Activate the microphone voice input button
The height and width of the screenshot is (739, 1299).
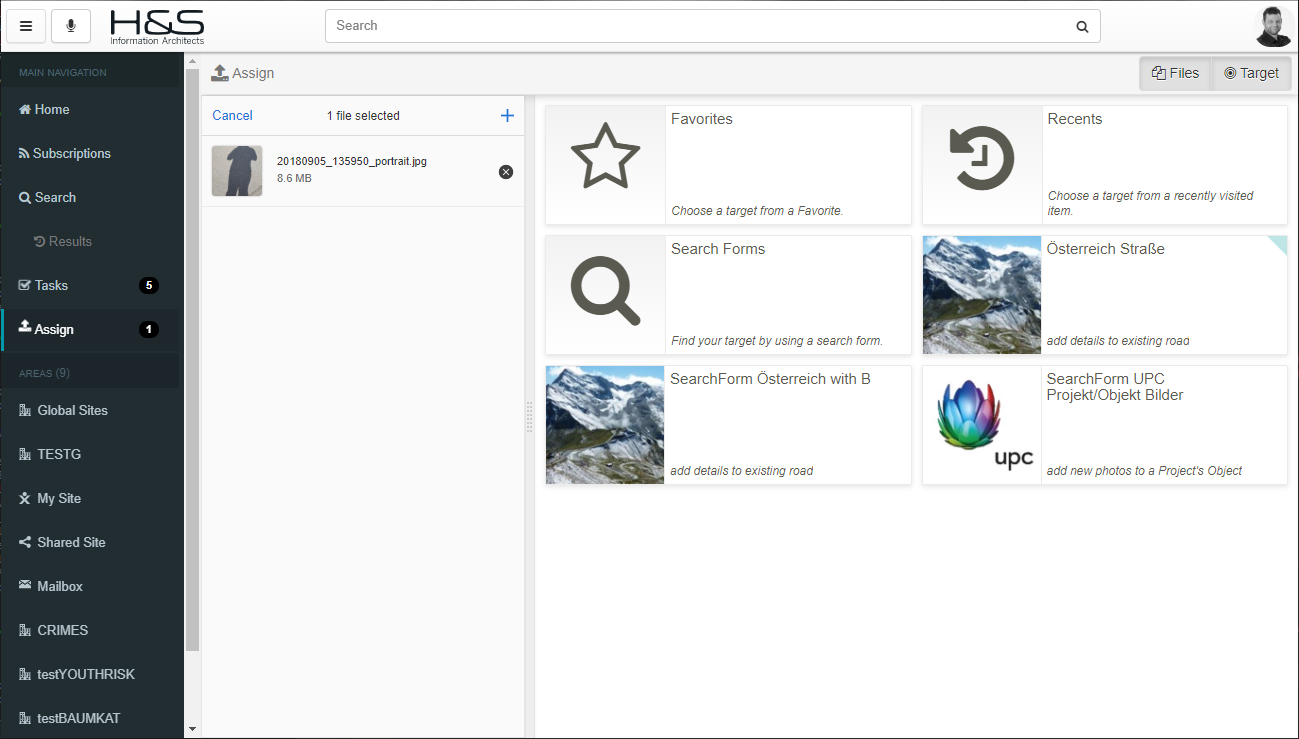(x=71, y=26)
